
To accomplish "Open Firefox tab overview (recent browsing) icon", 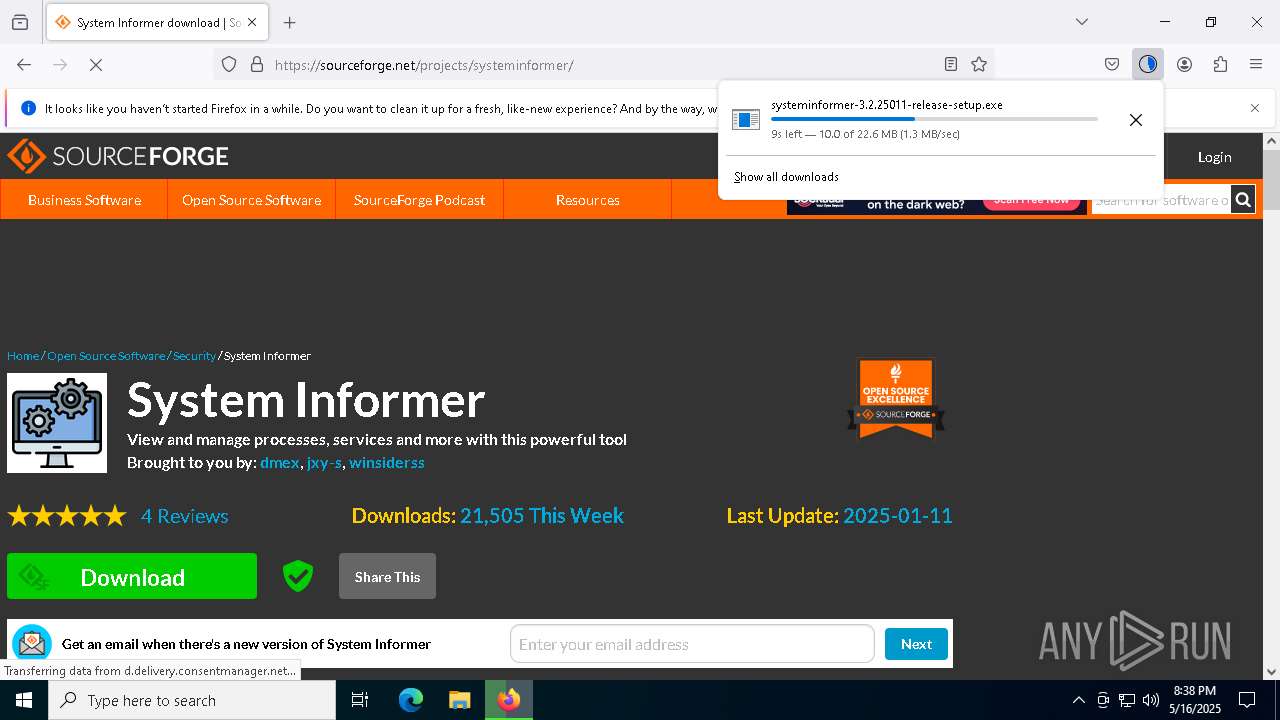I will [x=20, y=22].
